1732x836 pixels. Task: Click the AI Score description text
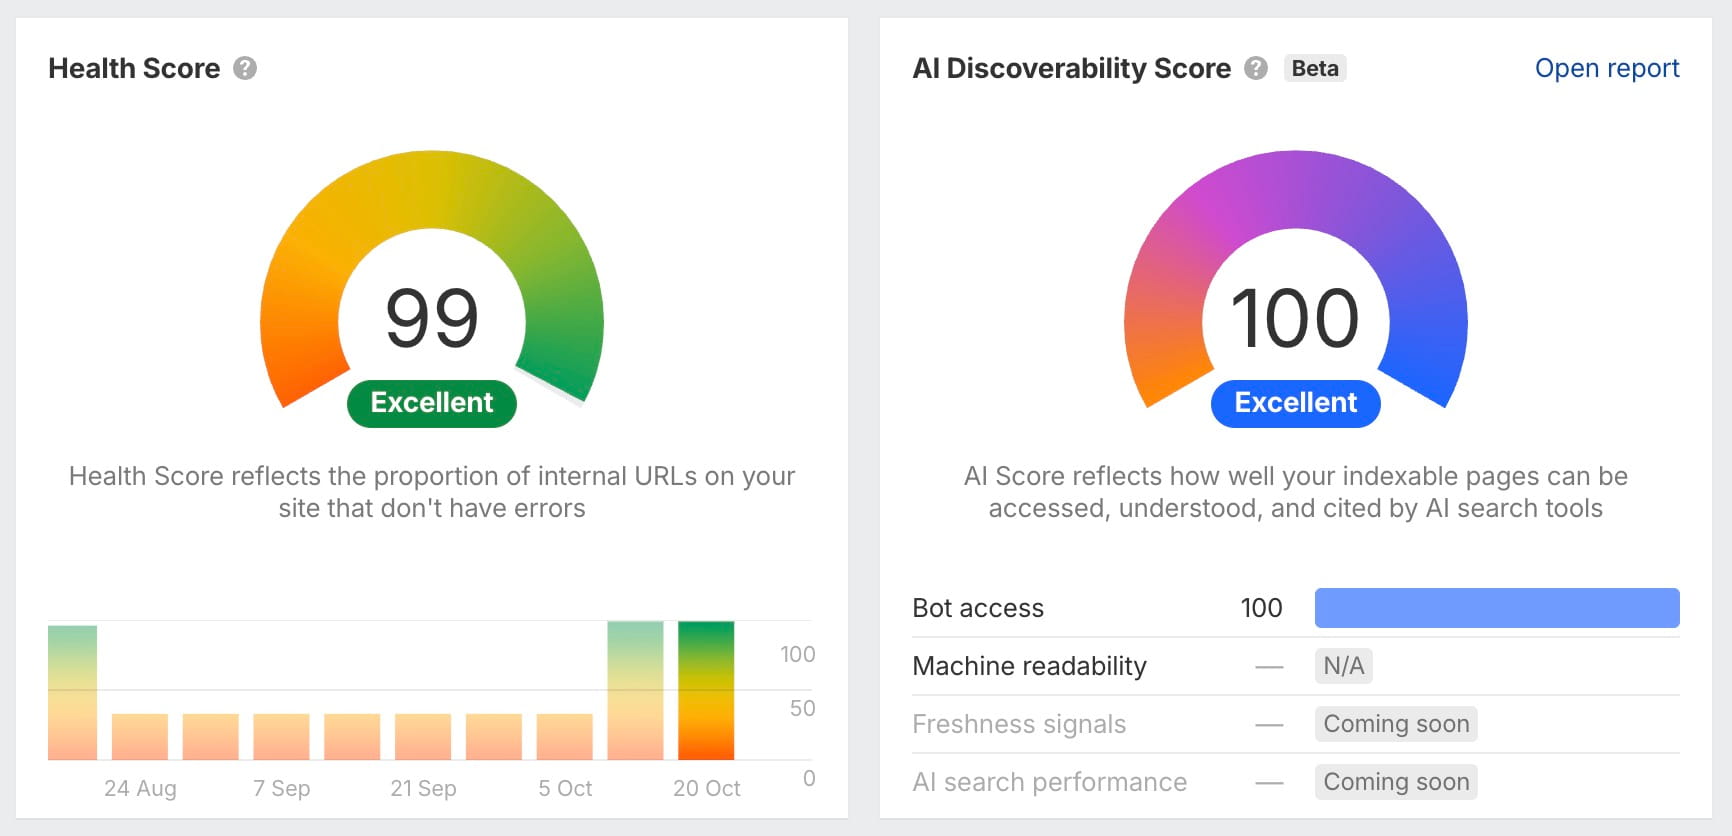click(1296, 492)
